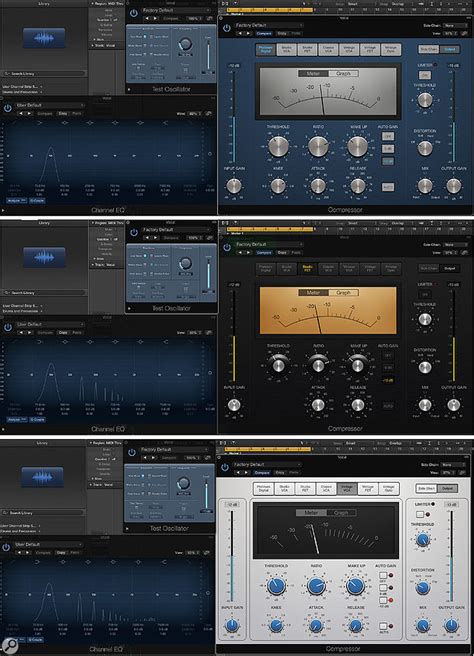The image size is (474, 656).
Task: Click the Ratio knob on the black Studio FET compressor
Action: tap(318, 365)
